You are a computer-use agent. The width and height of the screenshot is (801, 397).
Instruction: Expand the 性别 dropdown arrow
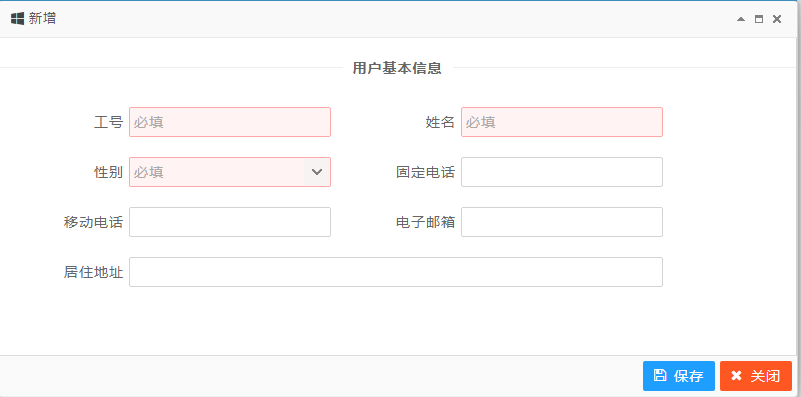317,172
